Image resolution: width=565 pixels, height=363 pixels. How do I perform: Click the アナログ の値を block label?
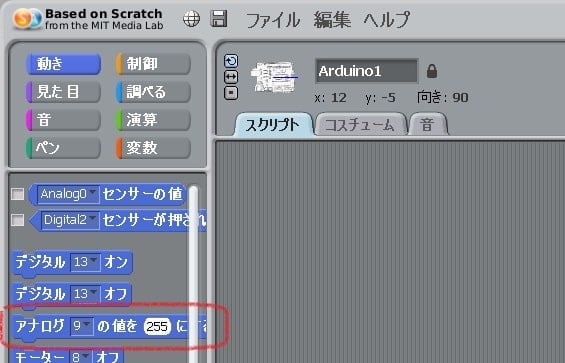pyautogui.click(x=40, y=326)
